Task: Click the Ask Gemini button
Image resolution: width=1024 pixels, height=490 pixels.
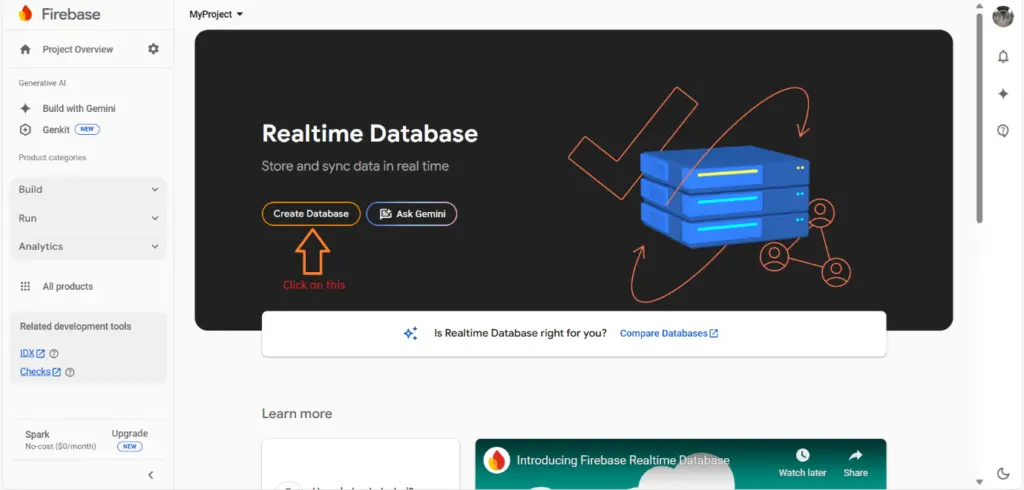Action: (411, 214)
